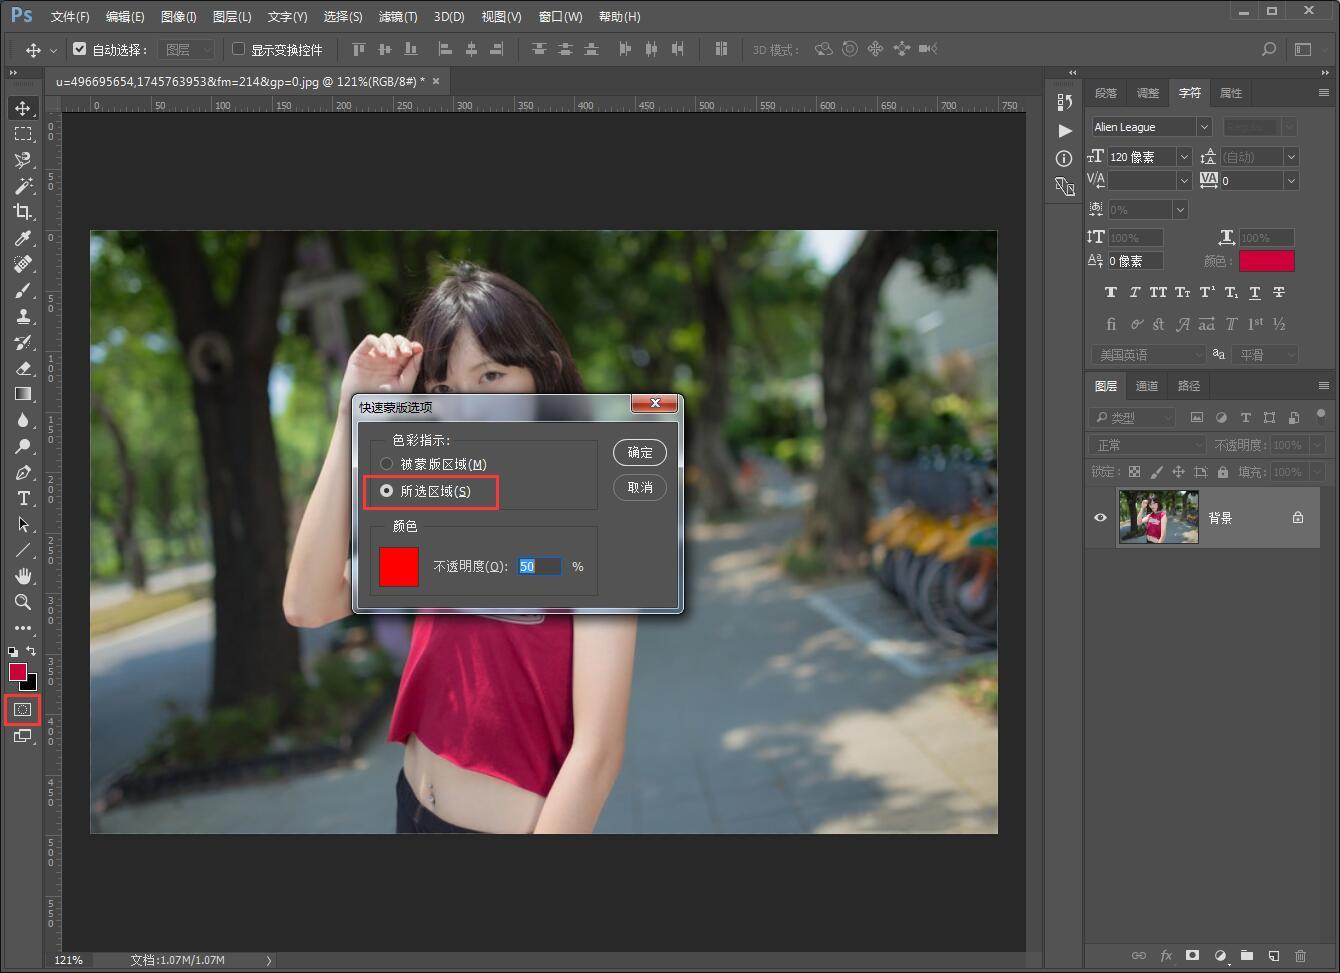Select the Eyedropper tool
Image resolution: width=1340 pixels, height=973 pixels.
(x=22, y=238)
